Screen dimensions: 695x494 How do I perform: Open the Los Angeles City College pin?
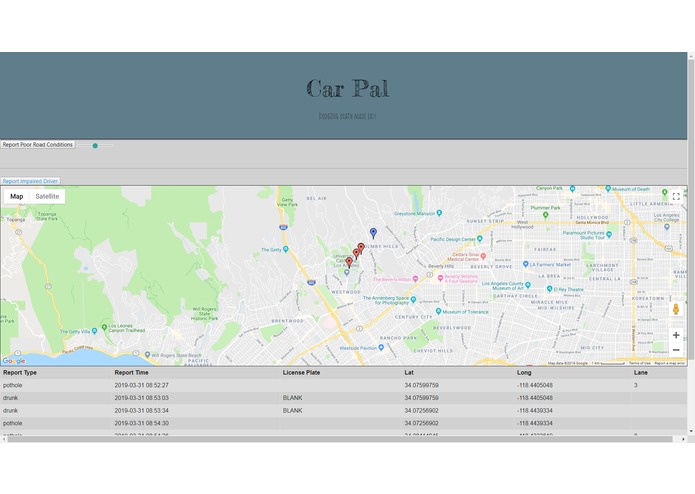coord(667,227)
